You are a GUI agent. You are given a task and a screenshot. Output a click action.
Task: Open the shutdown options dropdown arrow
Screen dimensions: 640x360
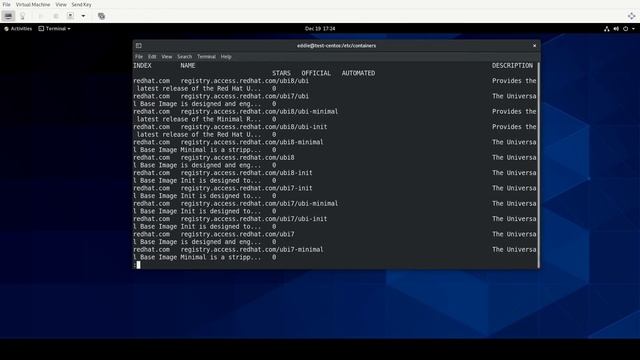83,16
